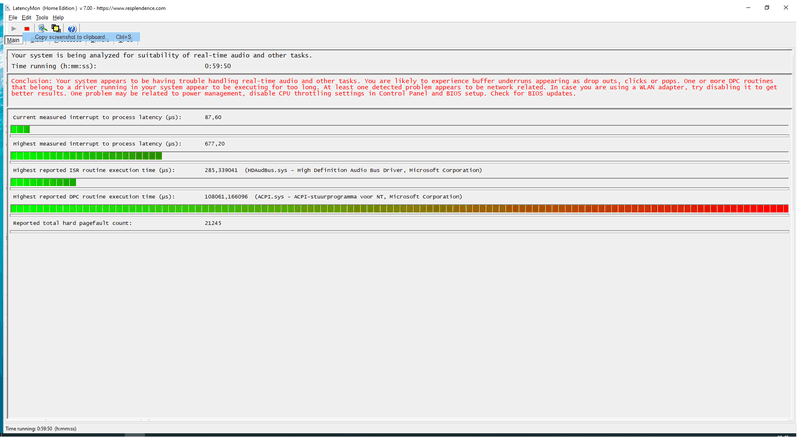Click the time running value 0:59:50
Viewport: 800px width, 437px height.
pos(218,66)
